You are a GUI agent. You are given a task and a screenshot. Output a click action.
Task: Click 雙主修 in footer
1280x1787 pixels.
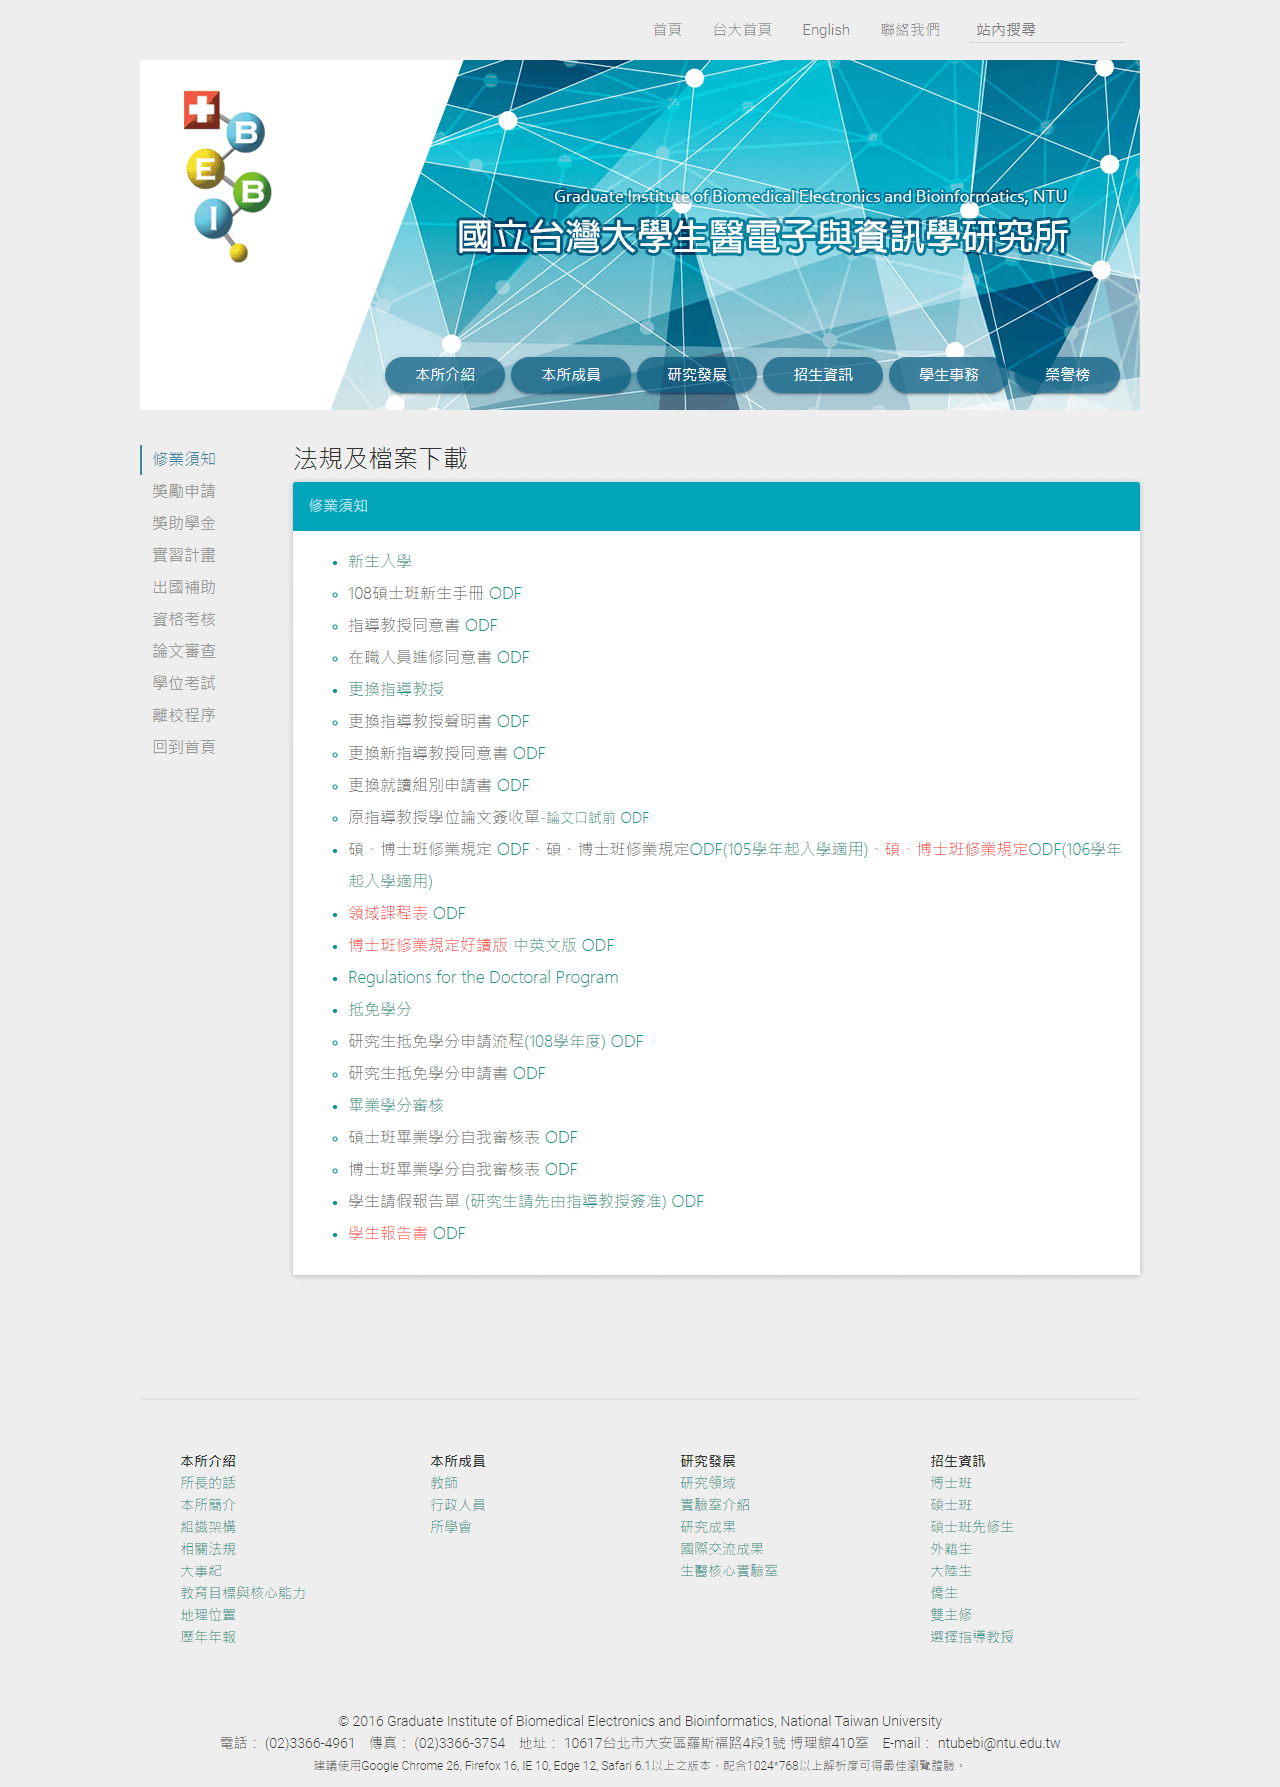point(951,1615)
